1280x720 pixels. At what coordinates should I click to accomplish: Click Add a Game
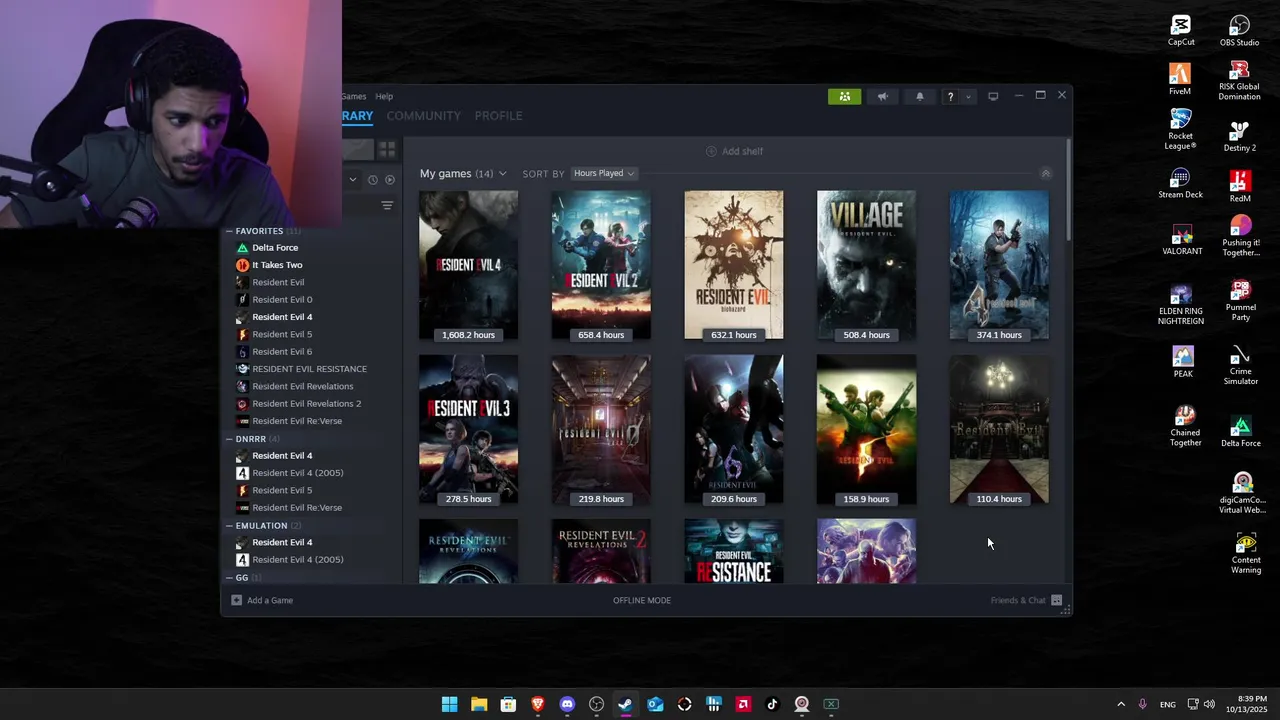point(262,601)
